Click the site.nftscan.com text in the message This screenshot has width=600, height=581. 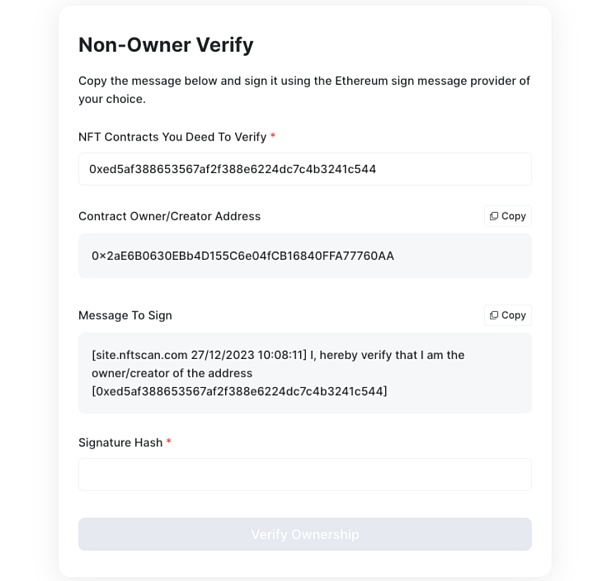141,355
